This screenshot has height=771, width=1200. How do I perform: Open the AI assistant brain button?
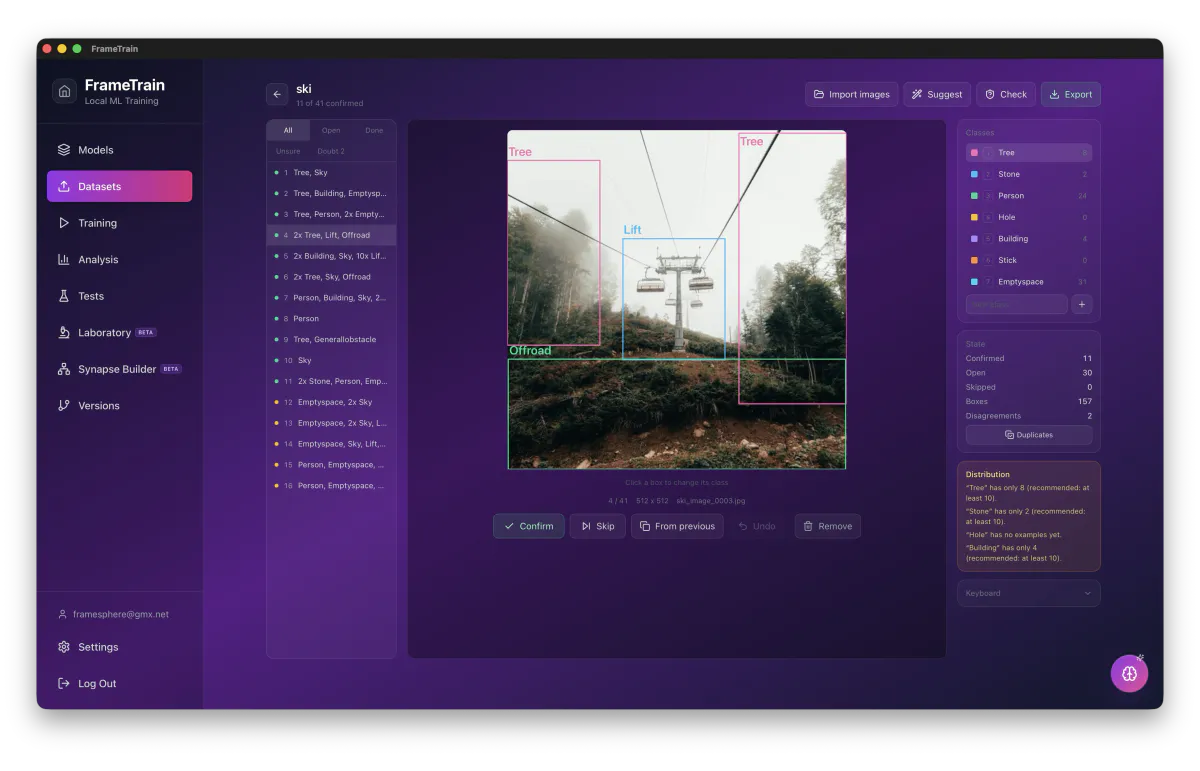(1129, 674)
